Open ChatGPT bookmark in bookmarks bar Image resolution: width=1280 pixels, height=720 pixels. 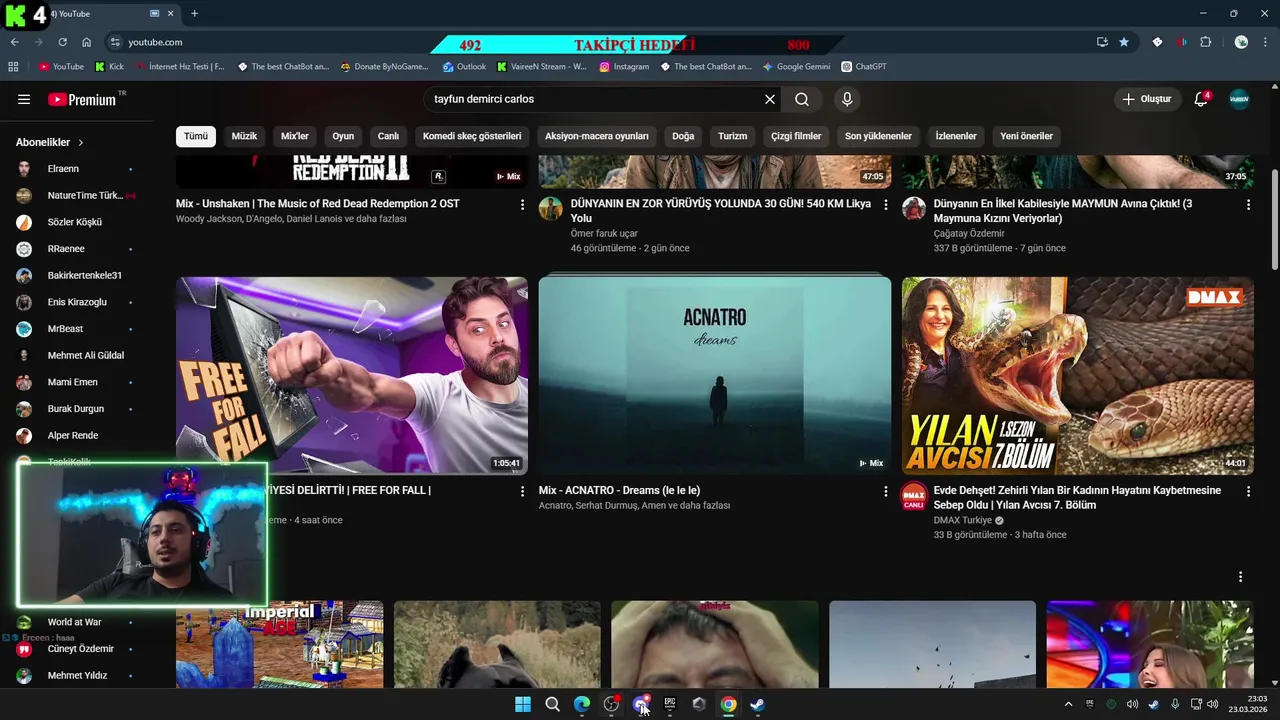tap(864, 67)
